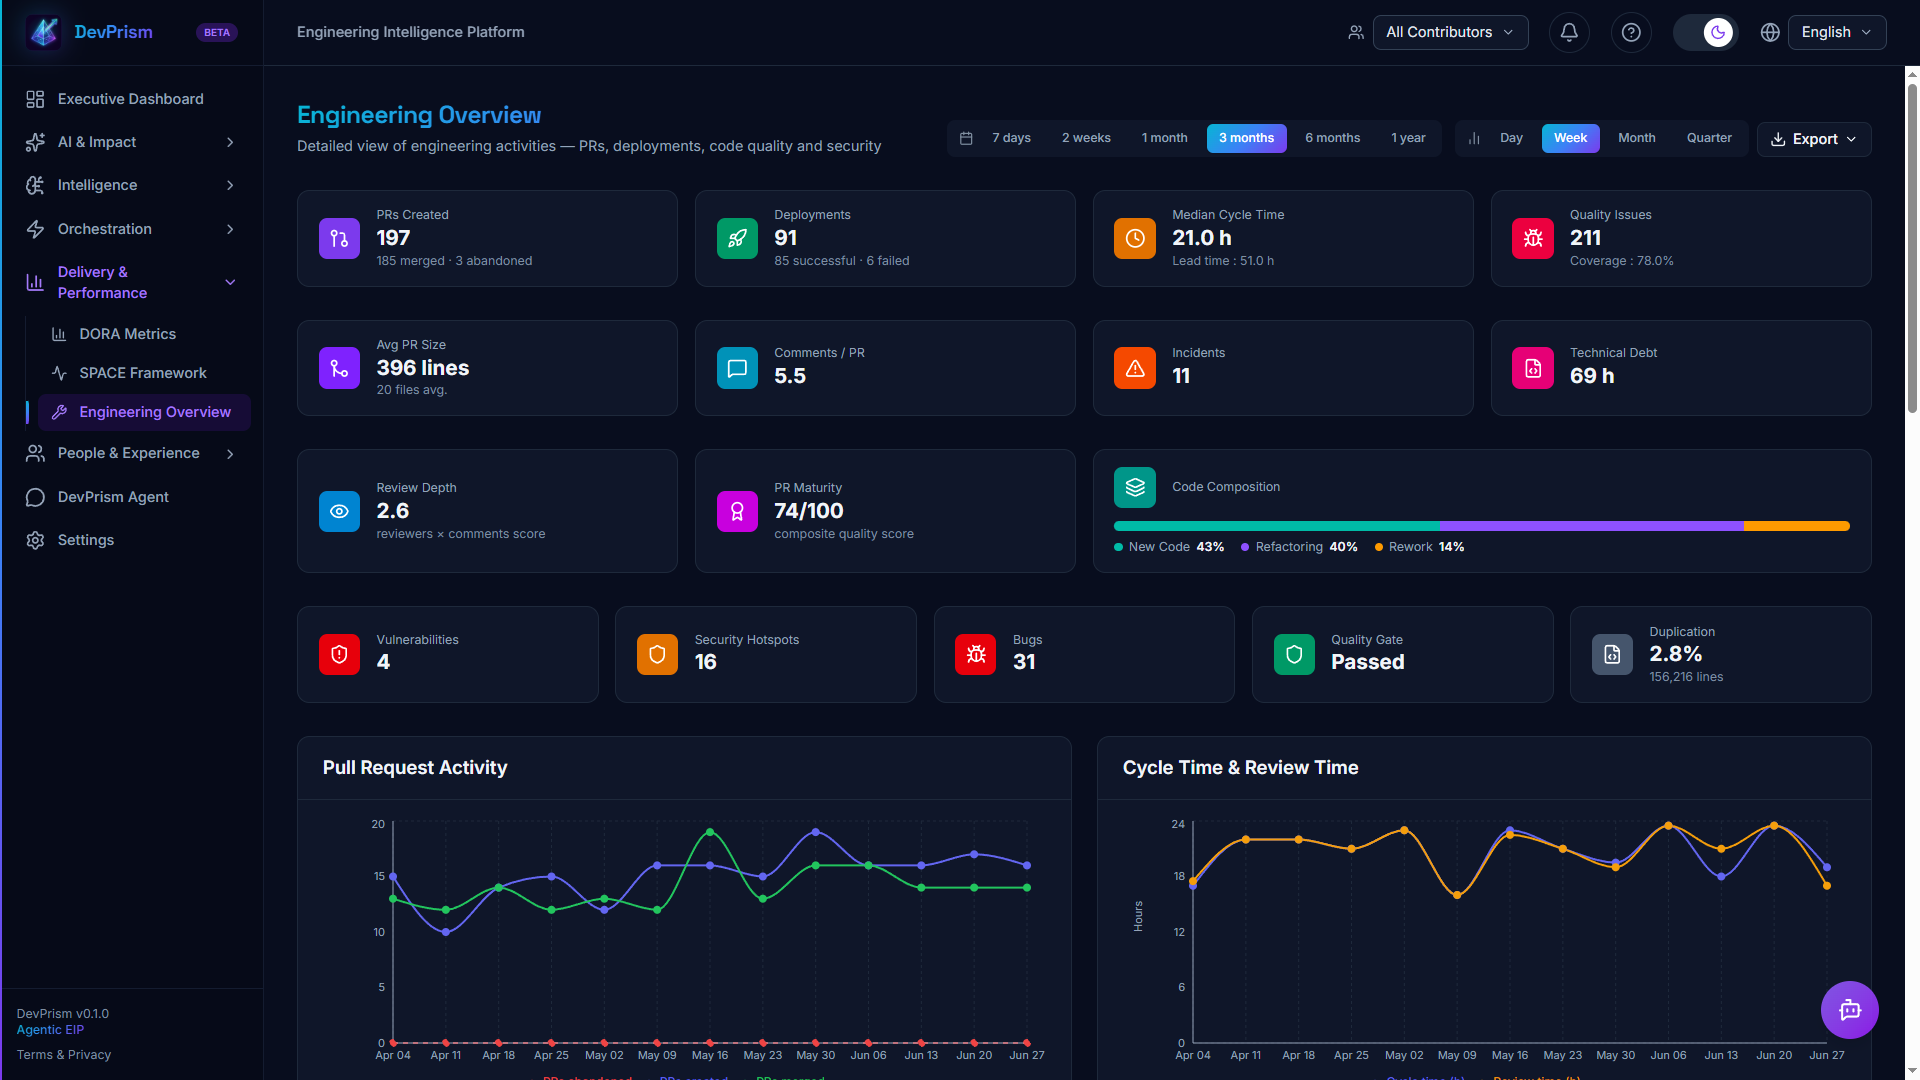Click the BETA badge
1920x1080 pixels.
point(217,32)
